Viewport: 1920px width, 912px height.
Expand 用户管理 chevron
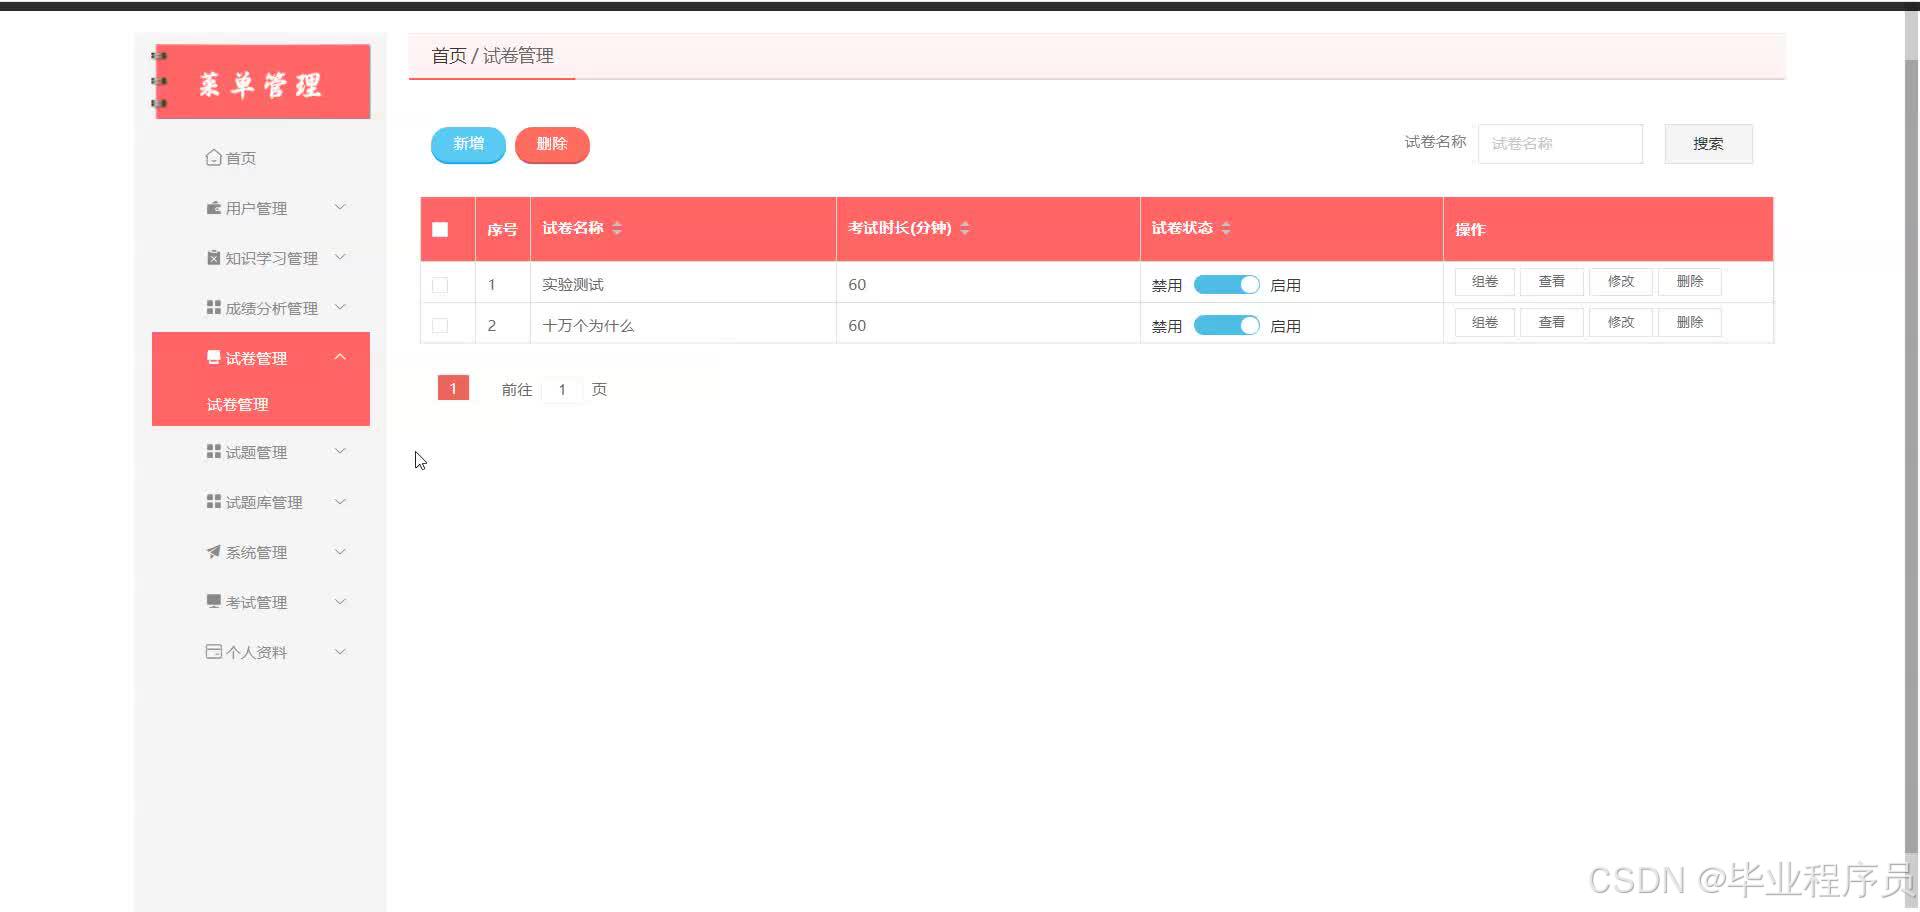point(340,207)
